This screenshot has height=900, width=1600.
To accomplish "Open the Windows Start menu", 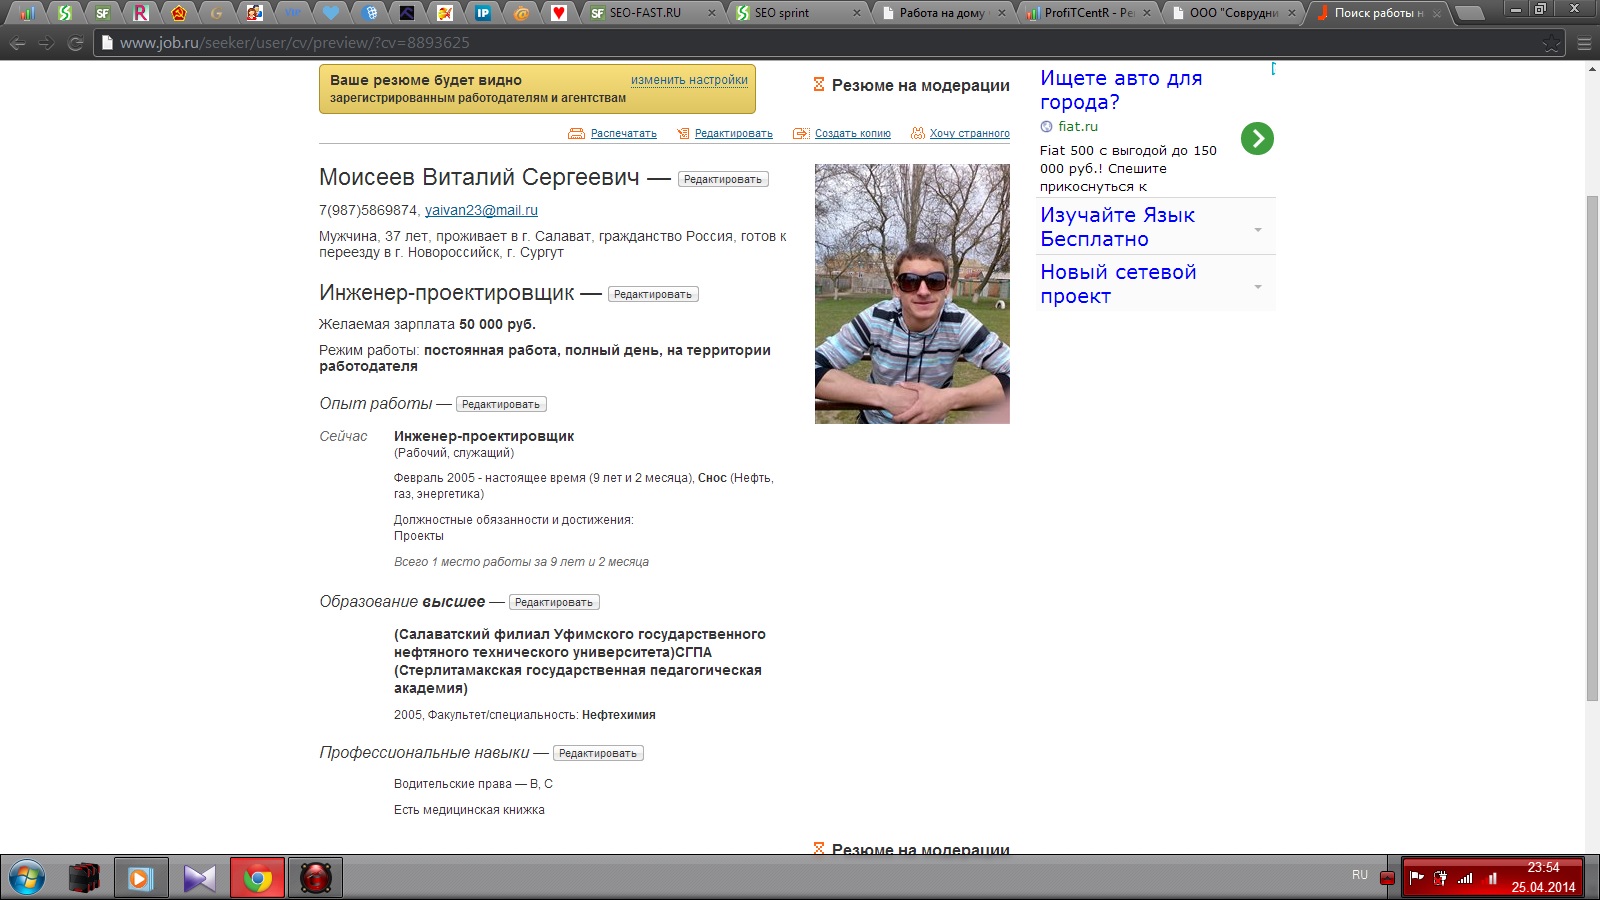I will click(x=27, y=879).
